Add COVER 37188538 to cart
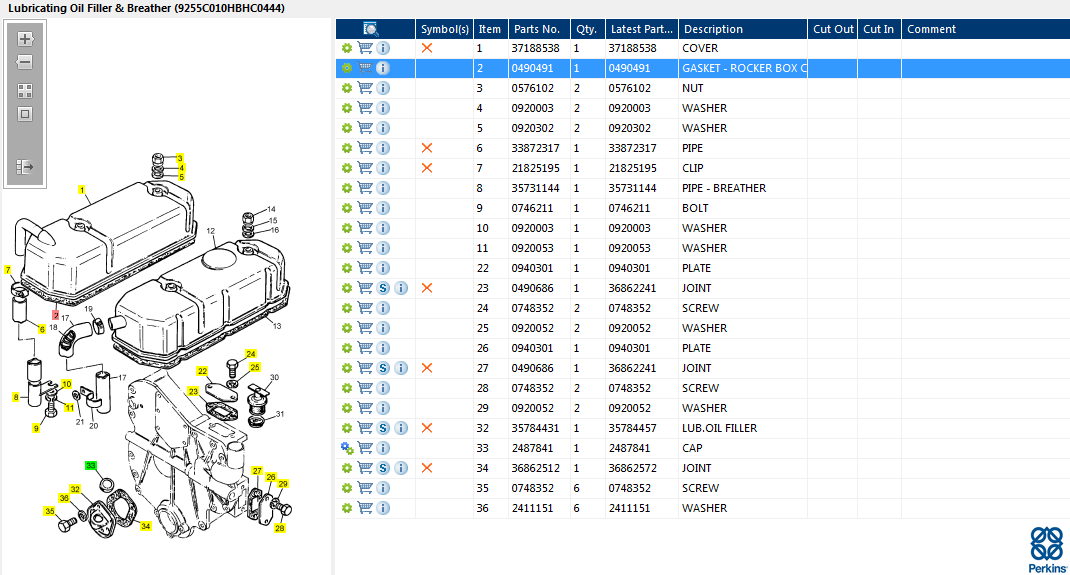Screen dimensions: 1070x575 click(365, 48)
